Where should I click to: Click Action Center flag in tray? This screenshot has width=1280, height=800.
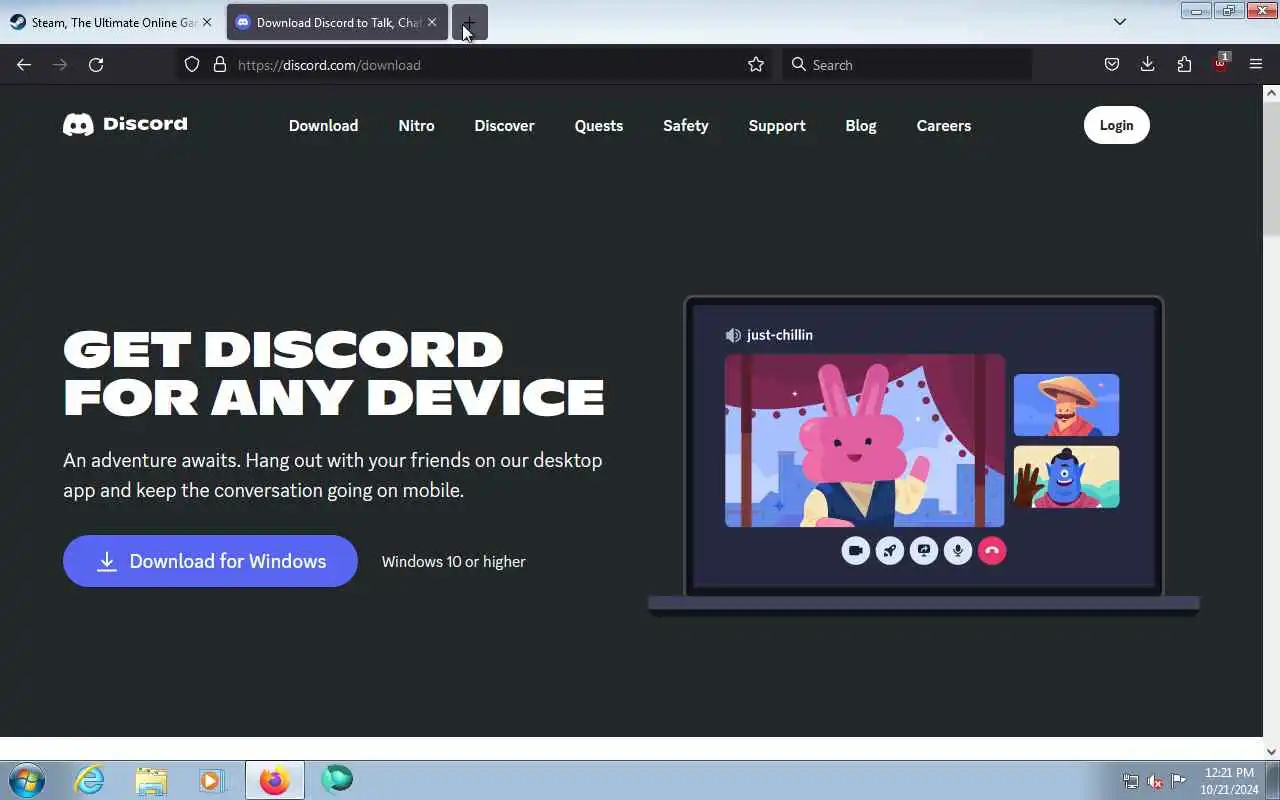point(1179,781)
